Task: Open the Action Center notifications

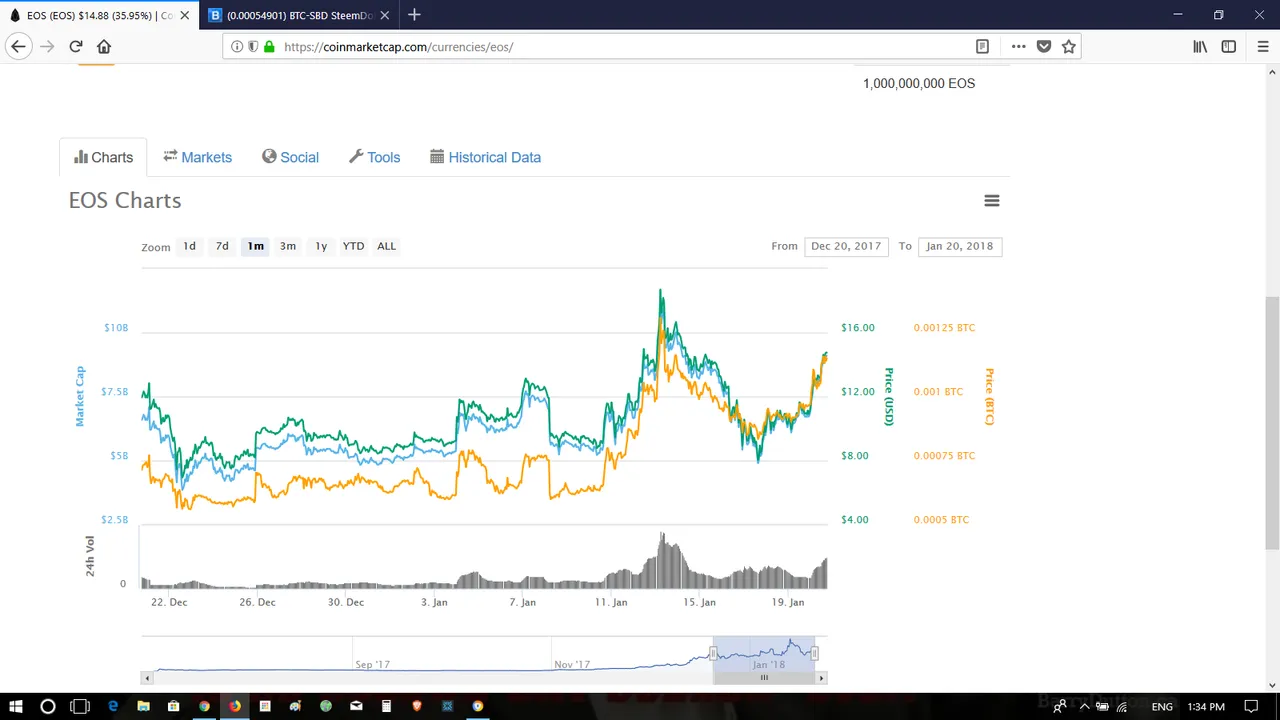Action: pos(1251,707)
